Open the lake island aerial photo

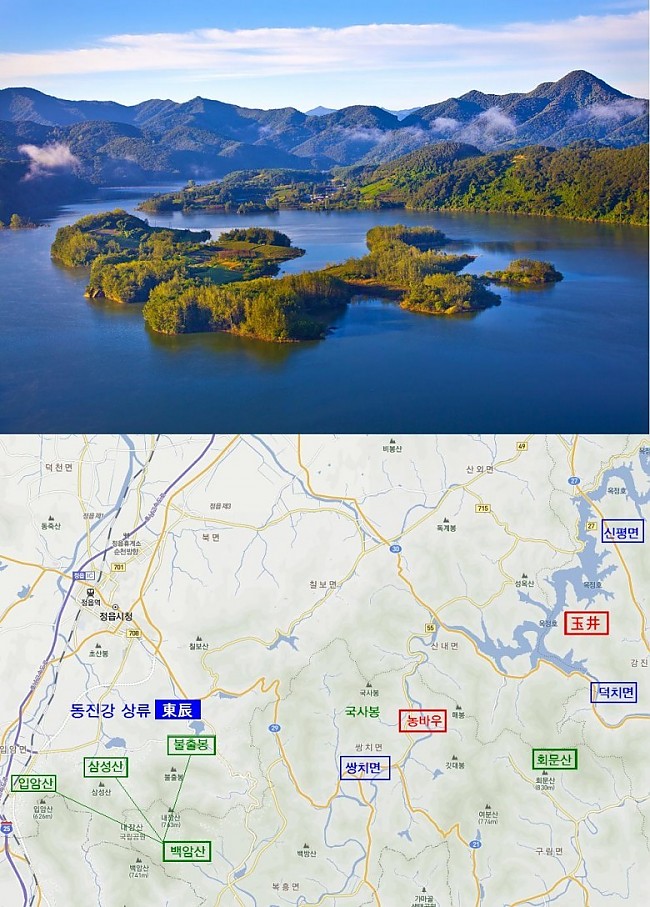(324, 216)
